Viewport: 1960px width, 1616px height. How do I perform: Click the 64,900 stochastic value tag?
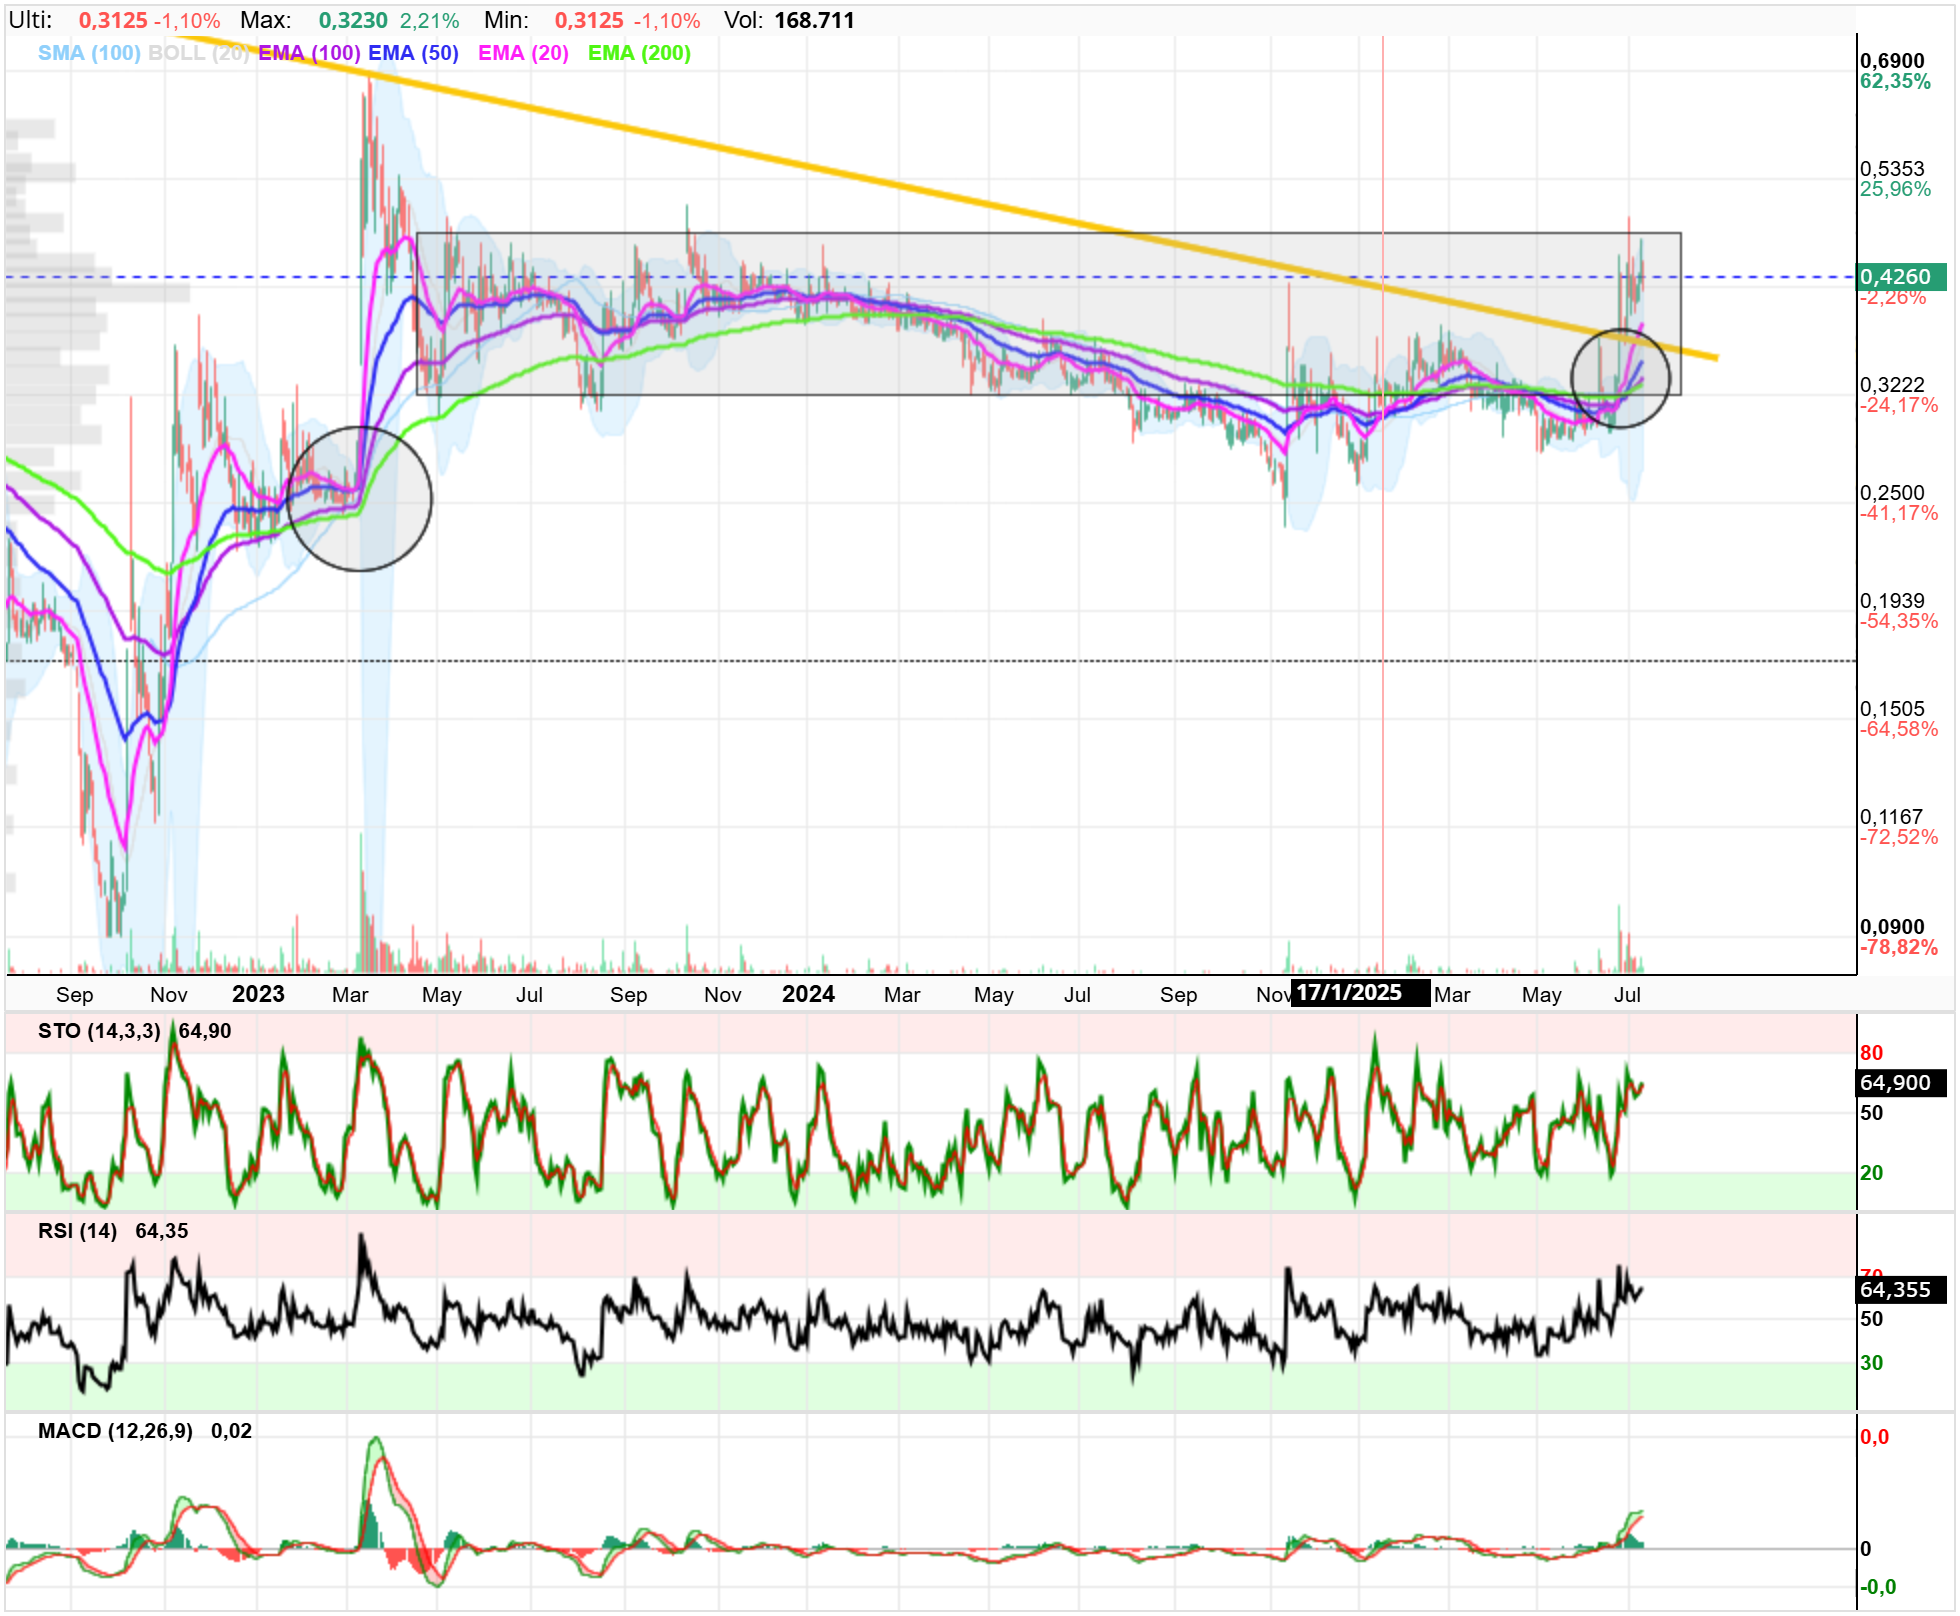coord(1902,1083)
